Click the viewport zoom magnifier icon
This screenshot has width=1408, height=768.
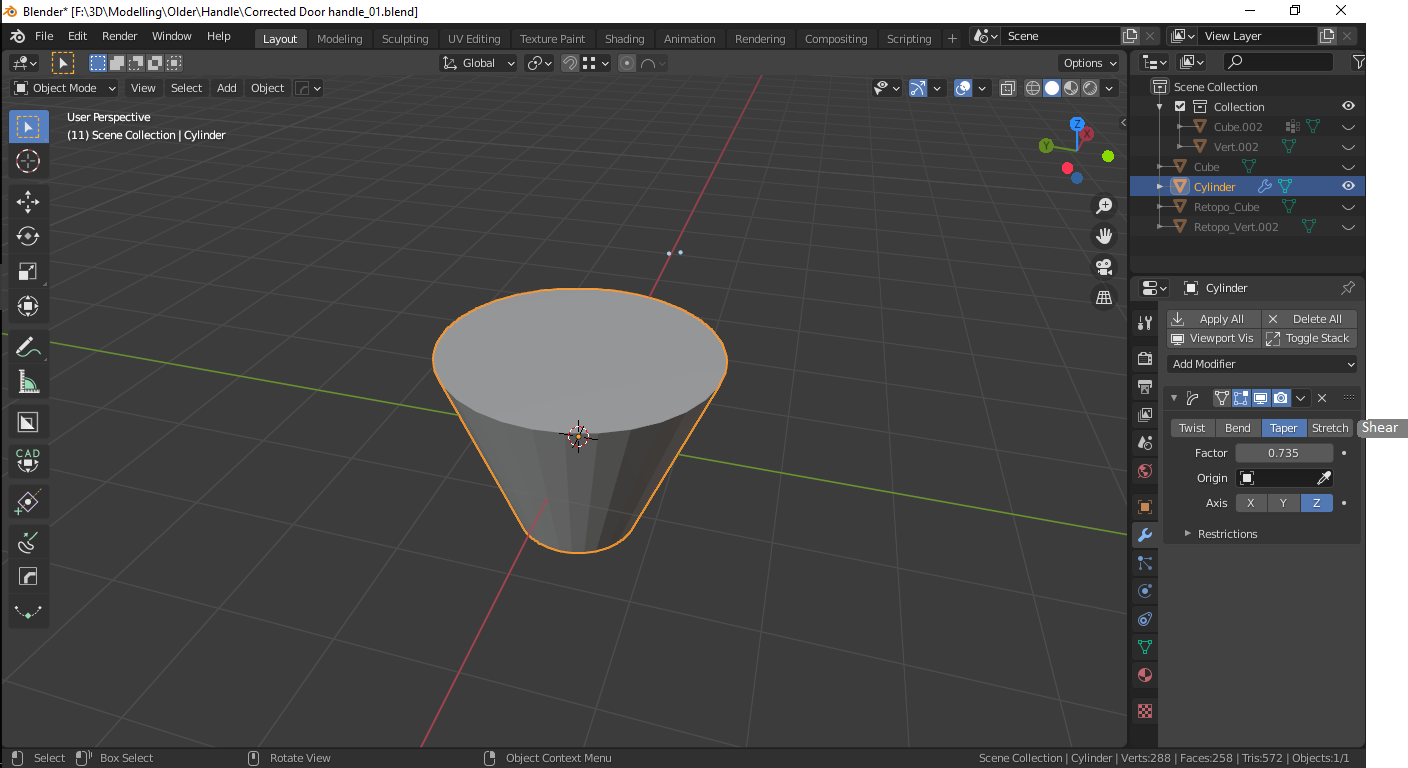(1104, 206)
